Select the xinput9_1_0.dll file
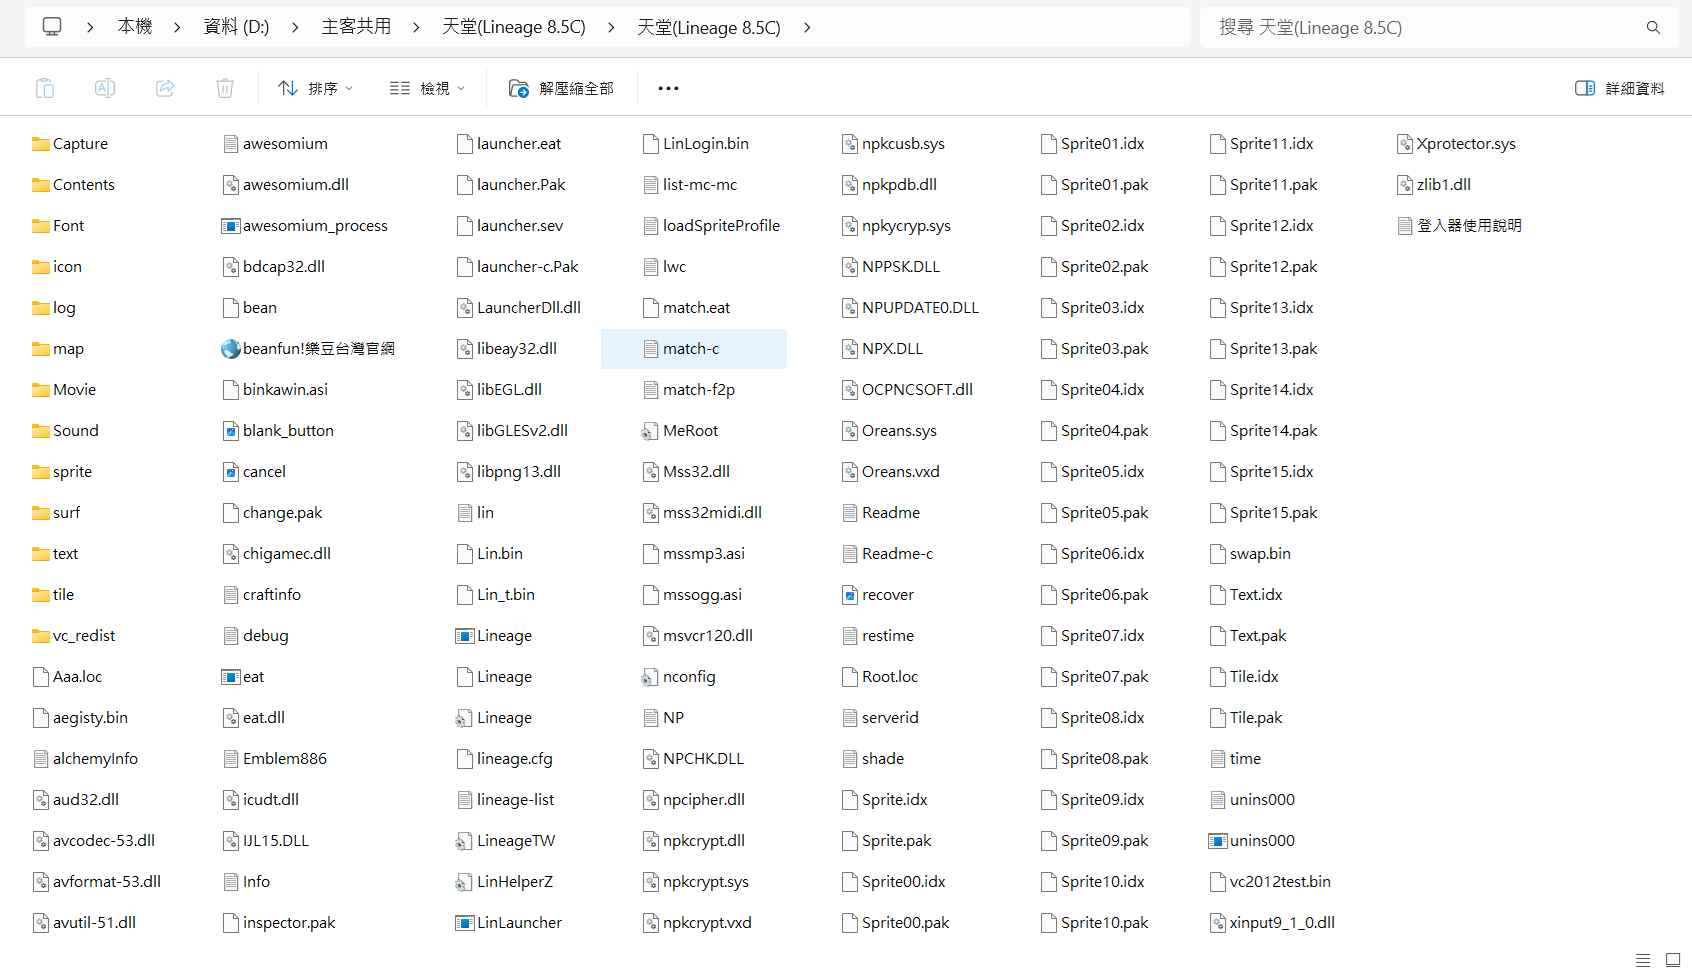 tap(1272, 923)
